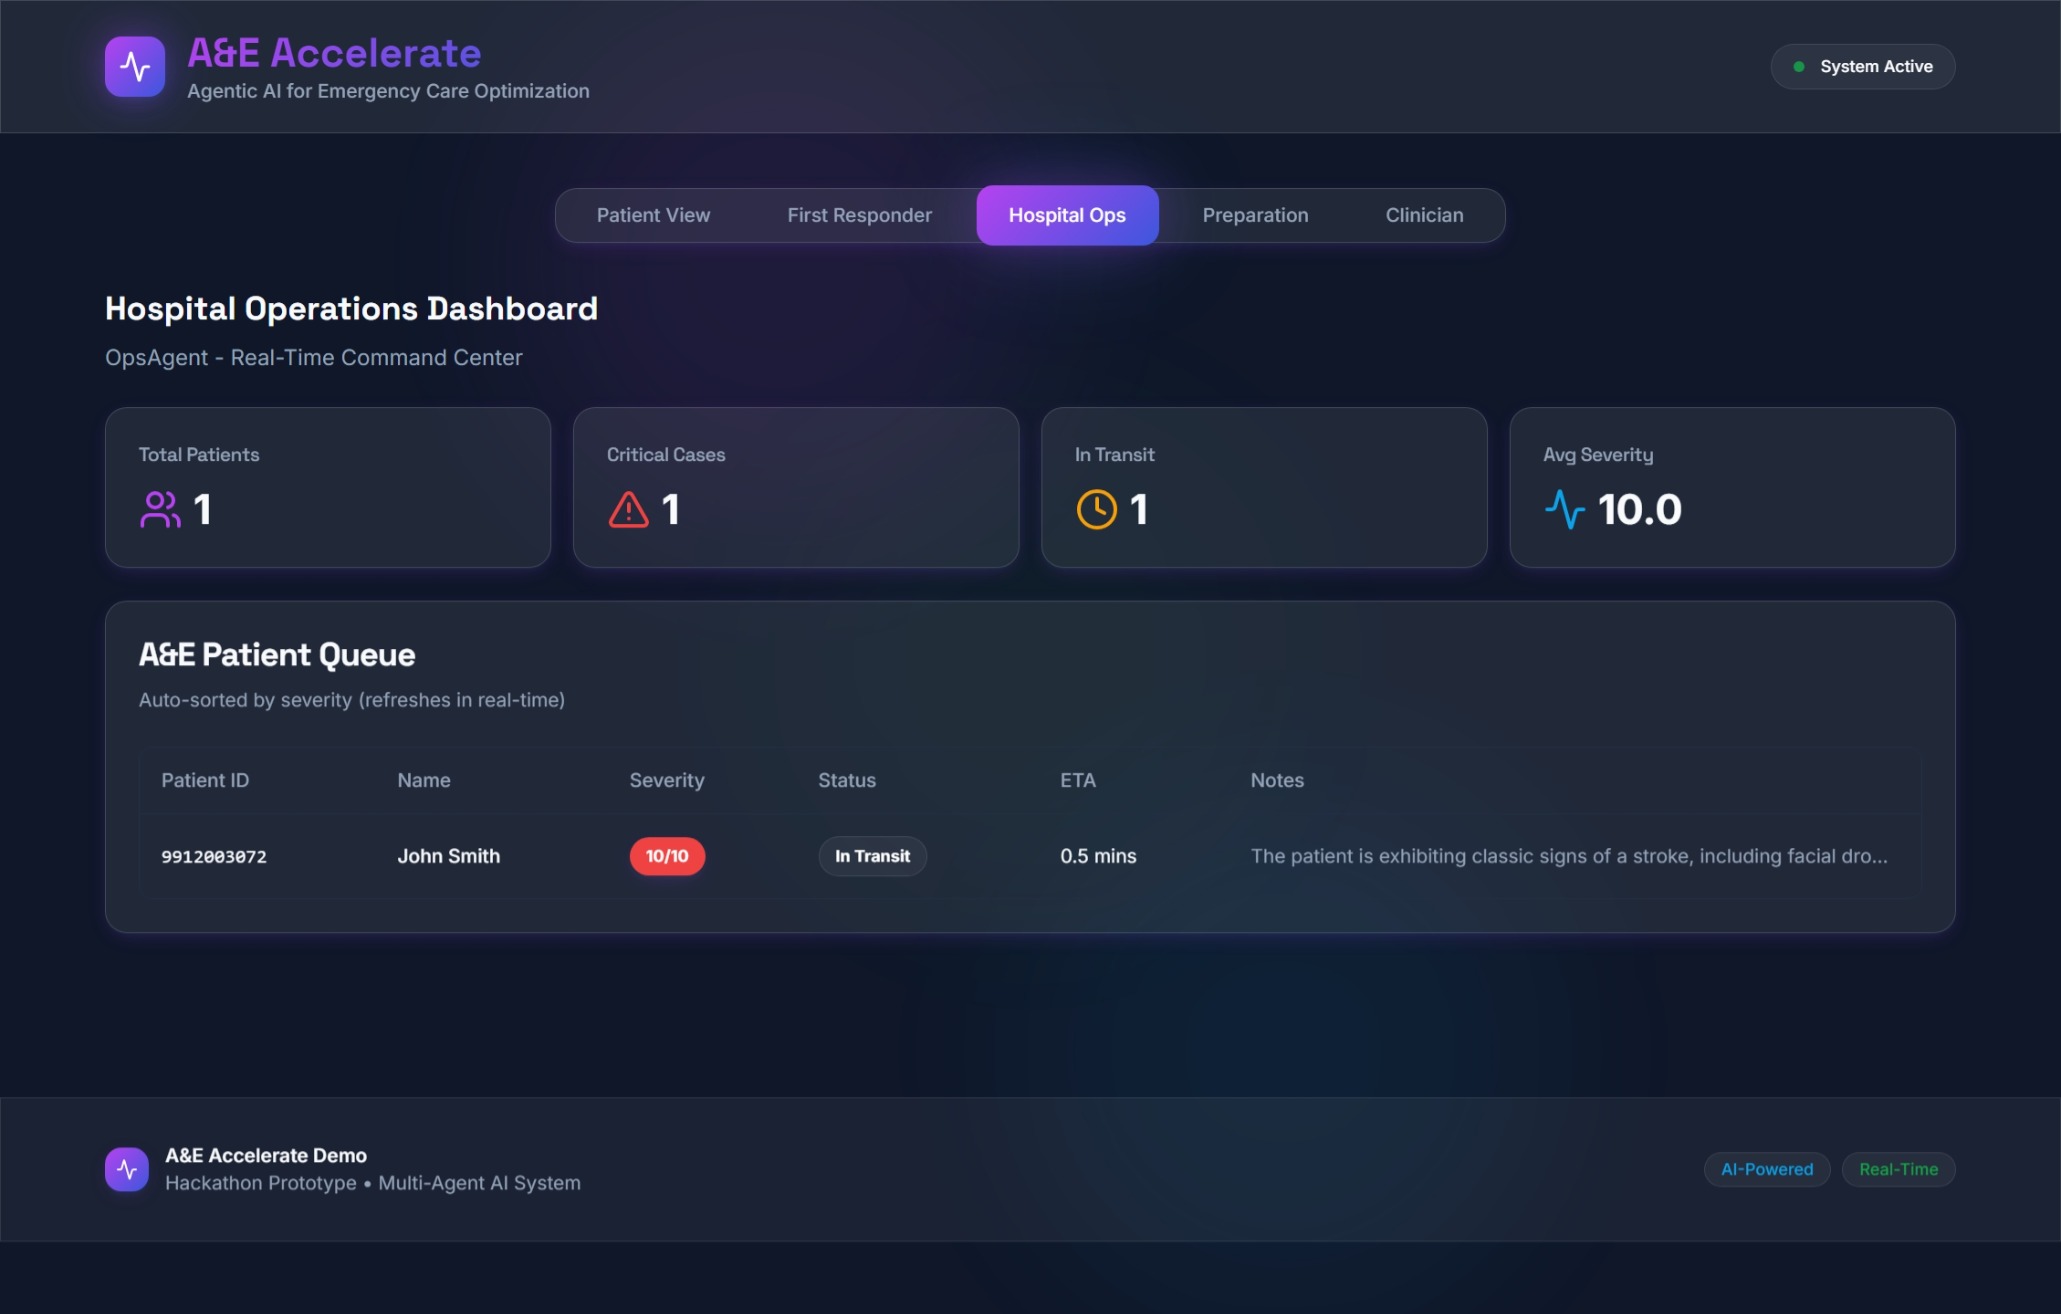Click the truncated stroke notes text
Screen dimensions: 2061x1314
(x=1568, y=856)
